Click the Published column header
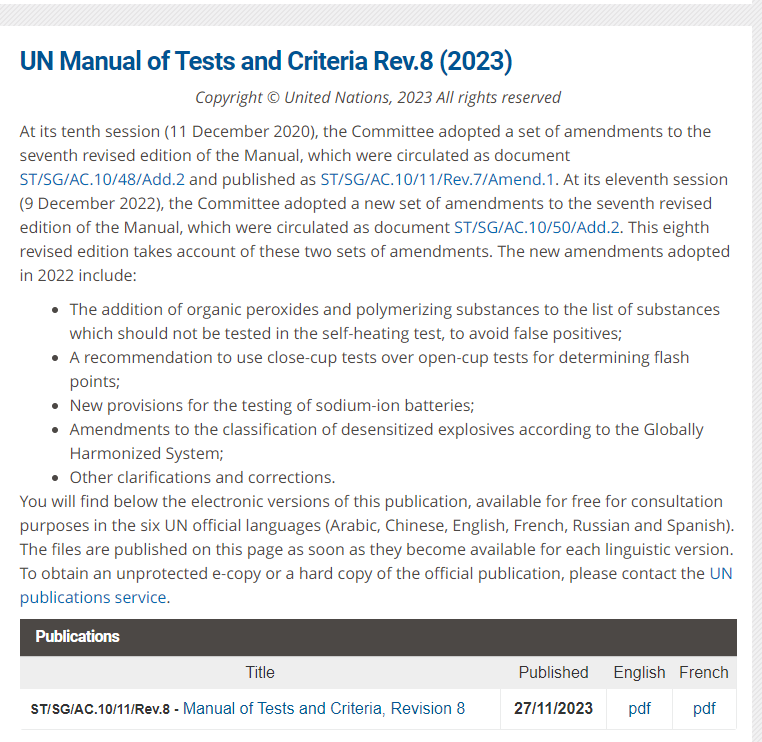 [553, 672]
